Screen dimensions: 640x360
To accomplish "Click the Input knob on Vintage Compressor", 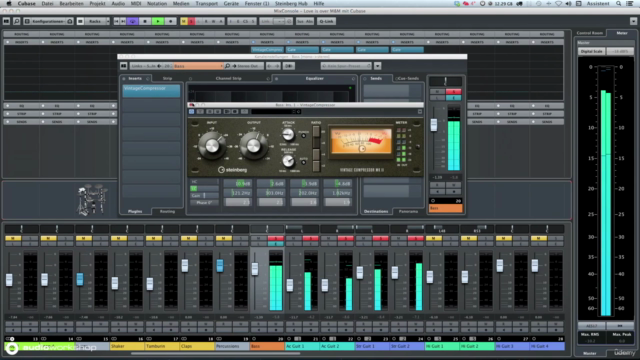I will pyautogui.click(x=212, y=146).
